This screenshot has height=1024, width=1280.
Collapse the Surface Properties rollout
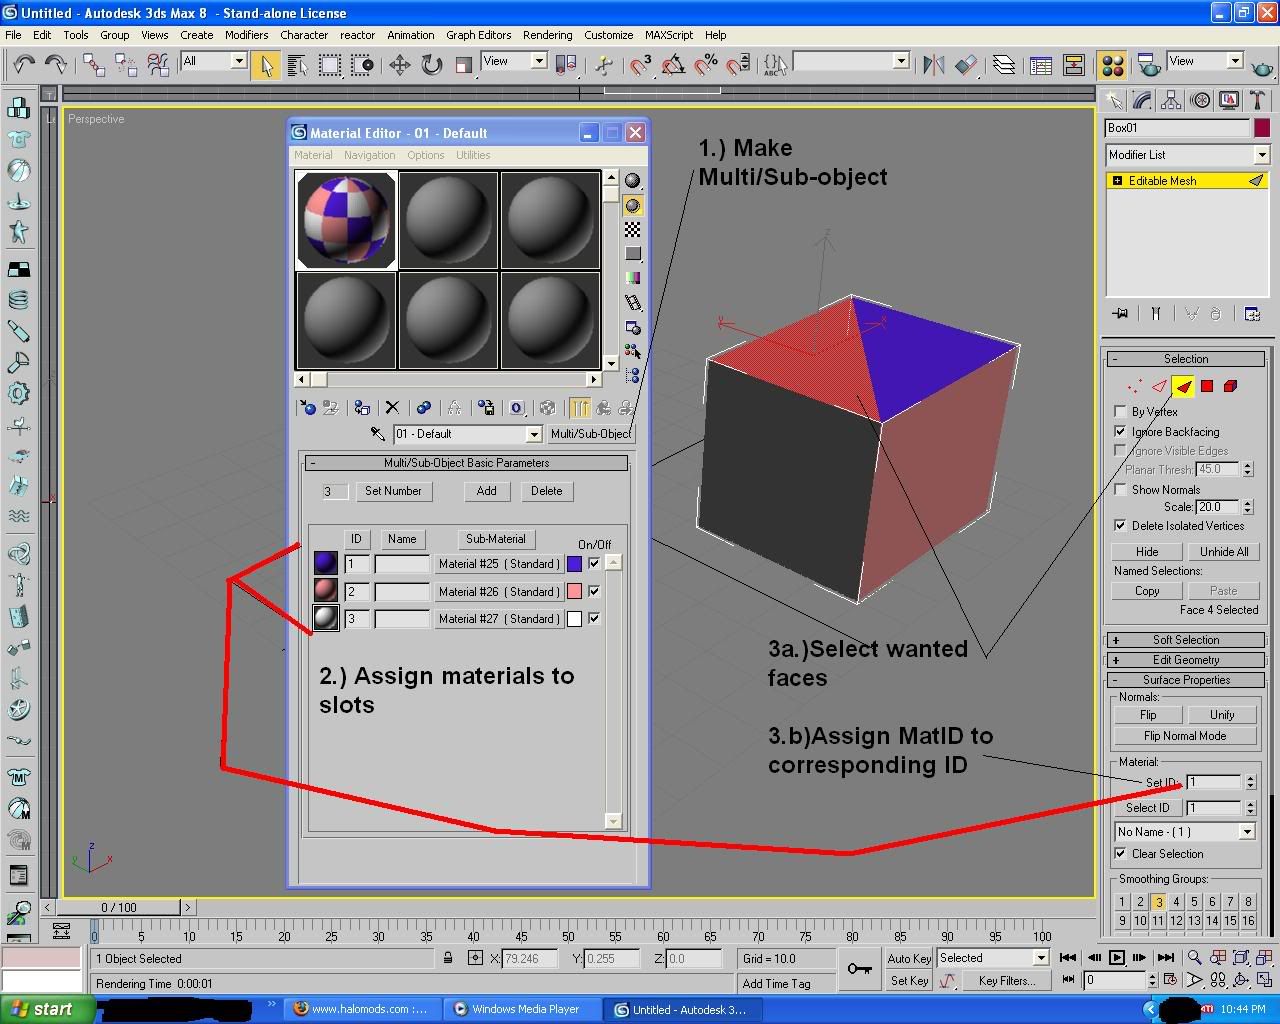point(1185,680)
